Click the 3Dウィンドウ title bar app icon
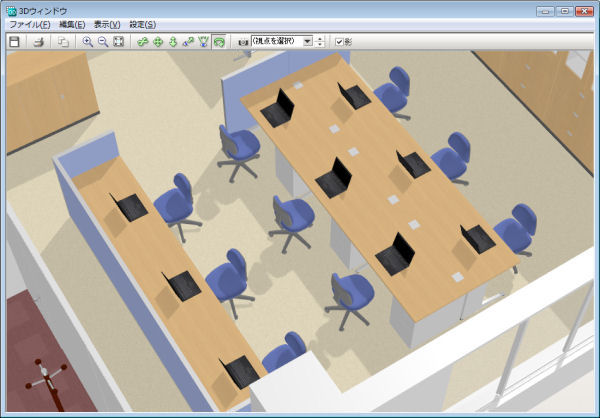Viewport: 600px width, 418px height. click(x=11, y=11)
